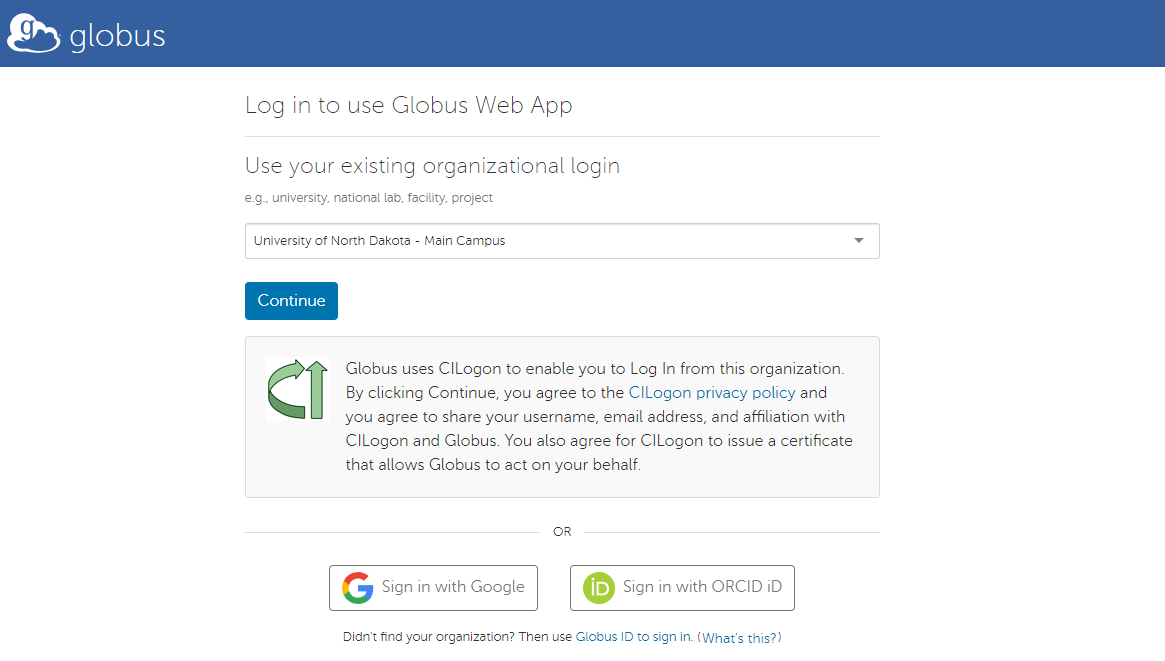This screenshot has width=1165, height=661.
Task: Expand the dropdown arrow beside University of North Dakota
Action: click(x=858, y=241)
